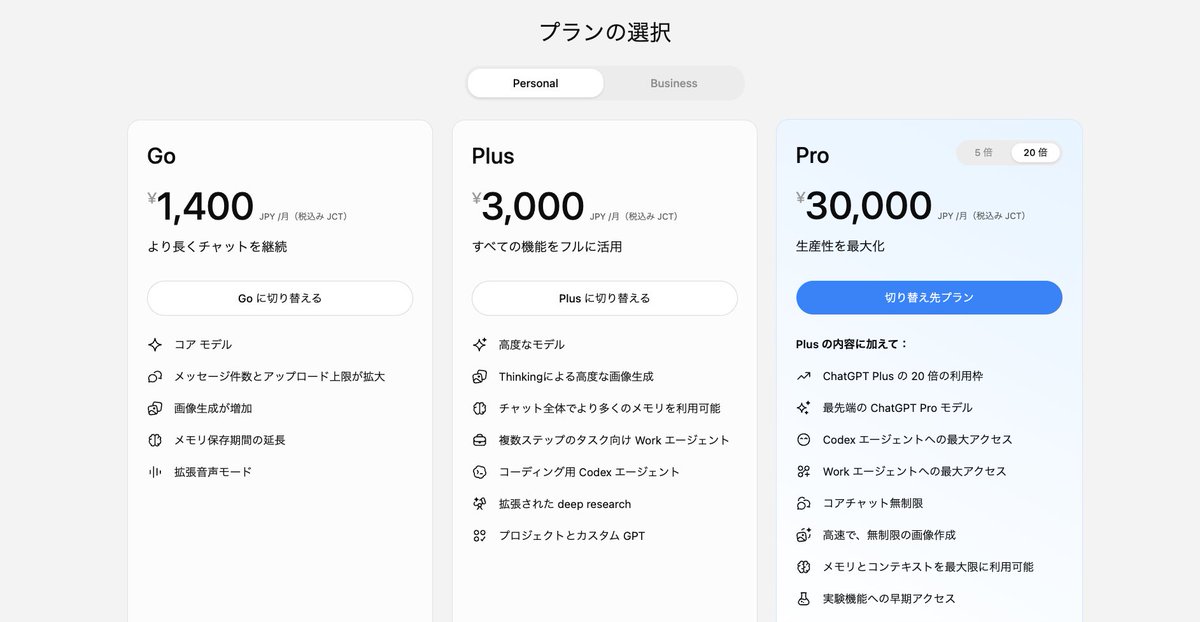The image size is (1200, 622).
Task: Switch to the Business plans tab
Action: (674, 83)
